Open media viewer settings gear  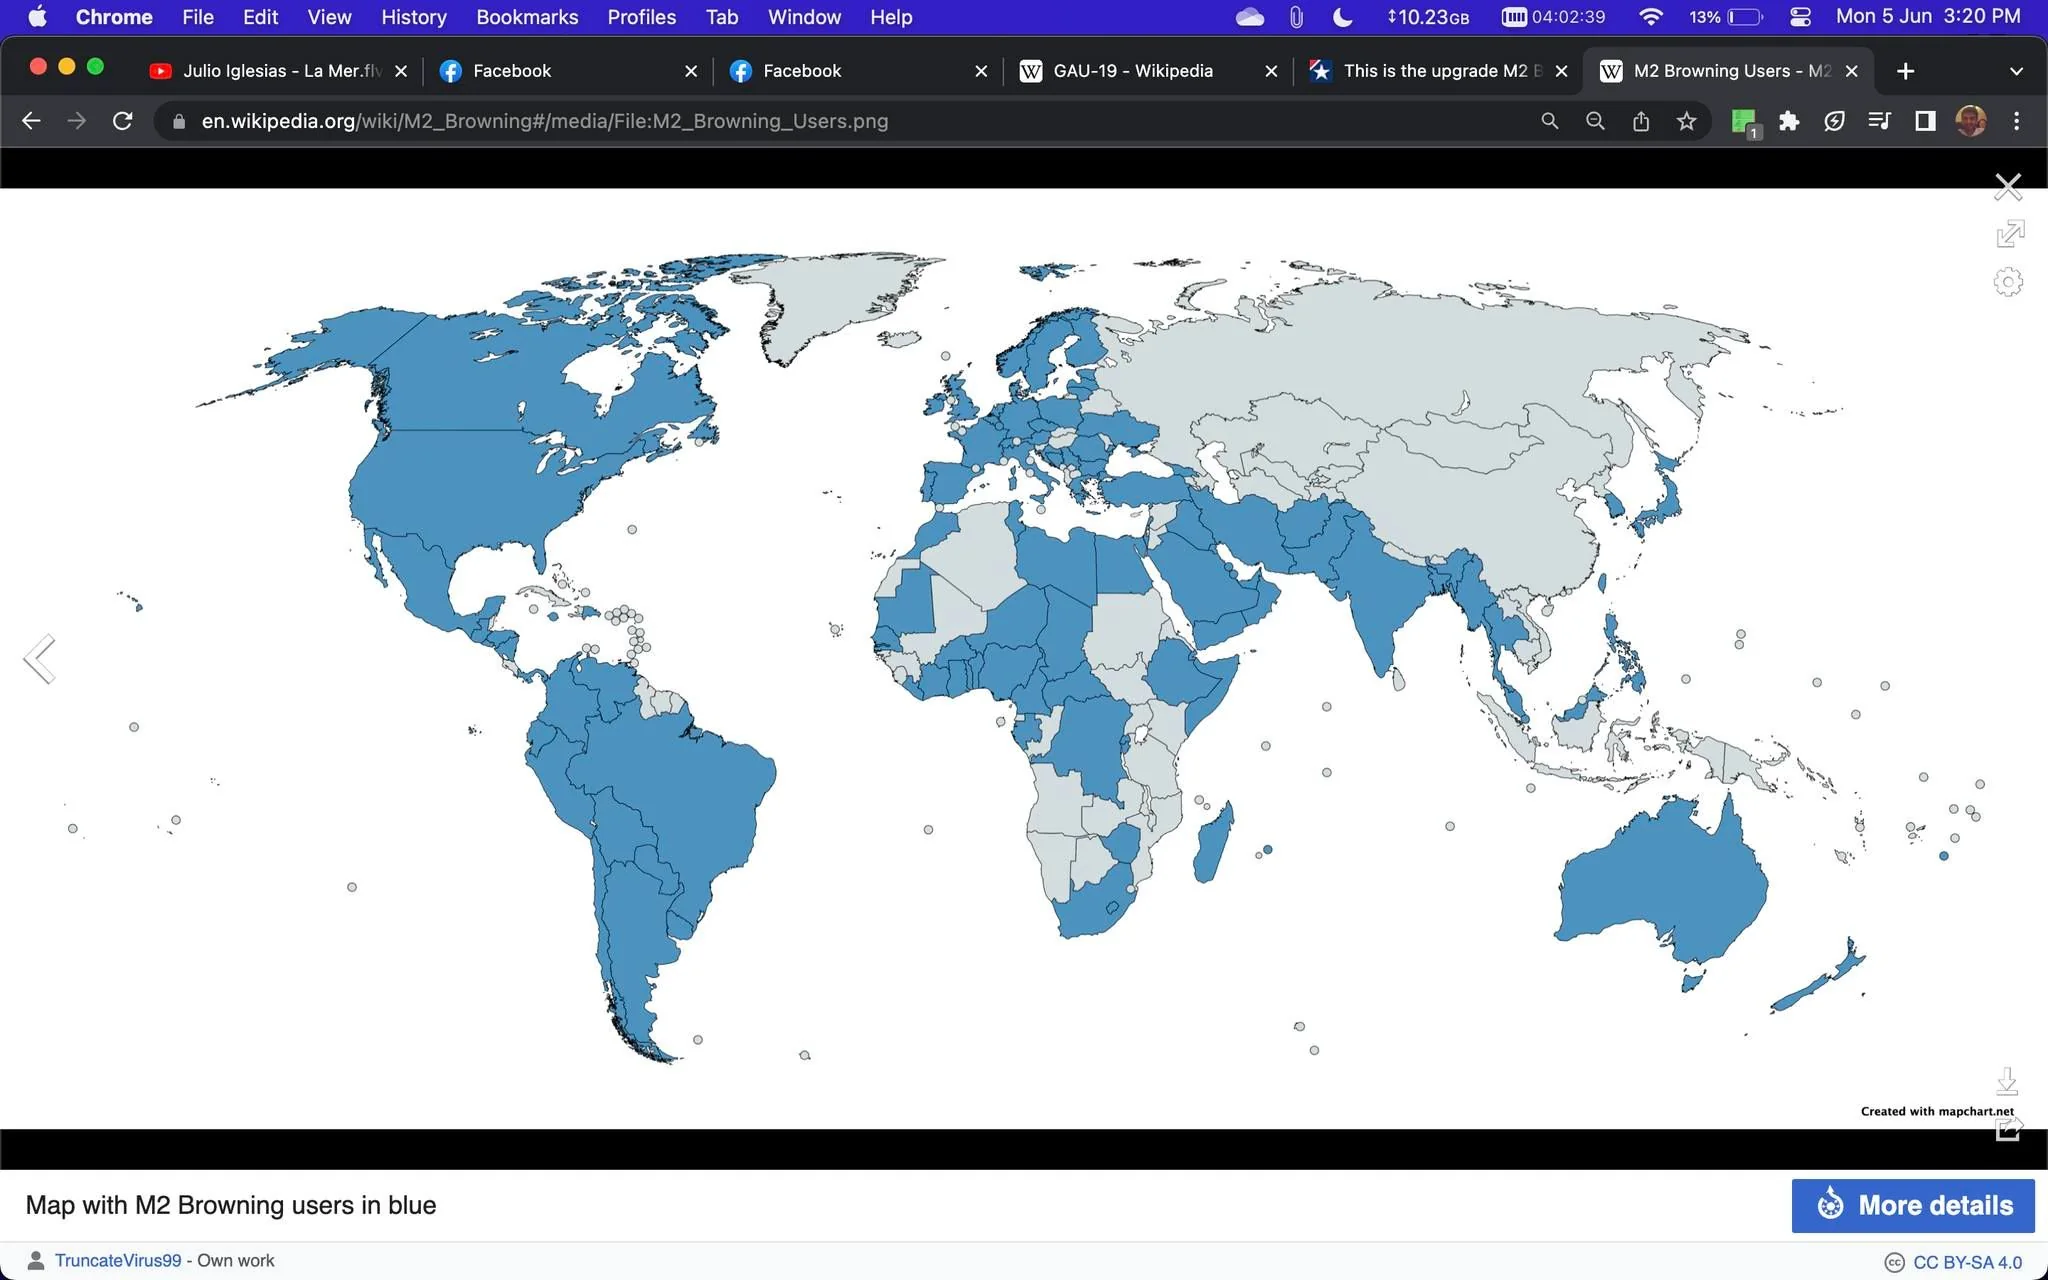coord(2008,282)
